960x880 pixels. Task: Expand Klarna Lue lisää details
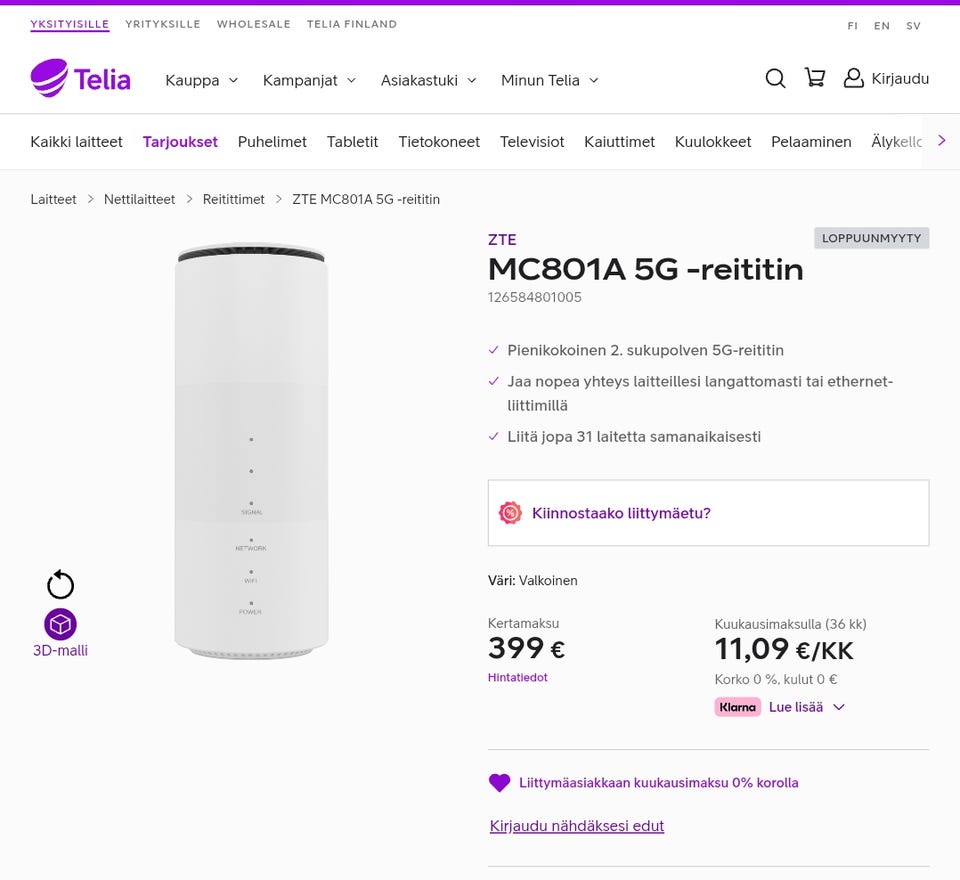(806, 707)
